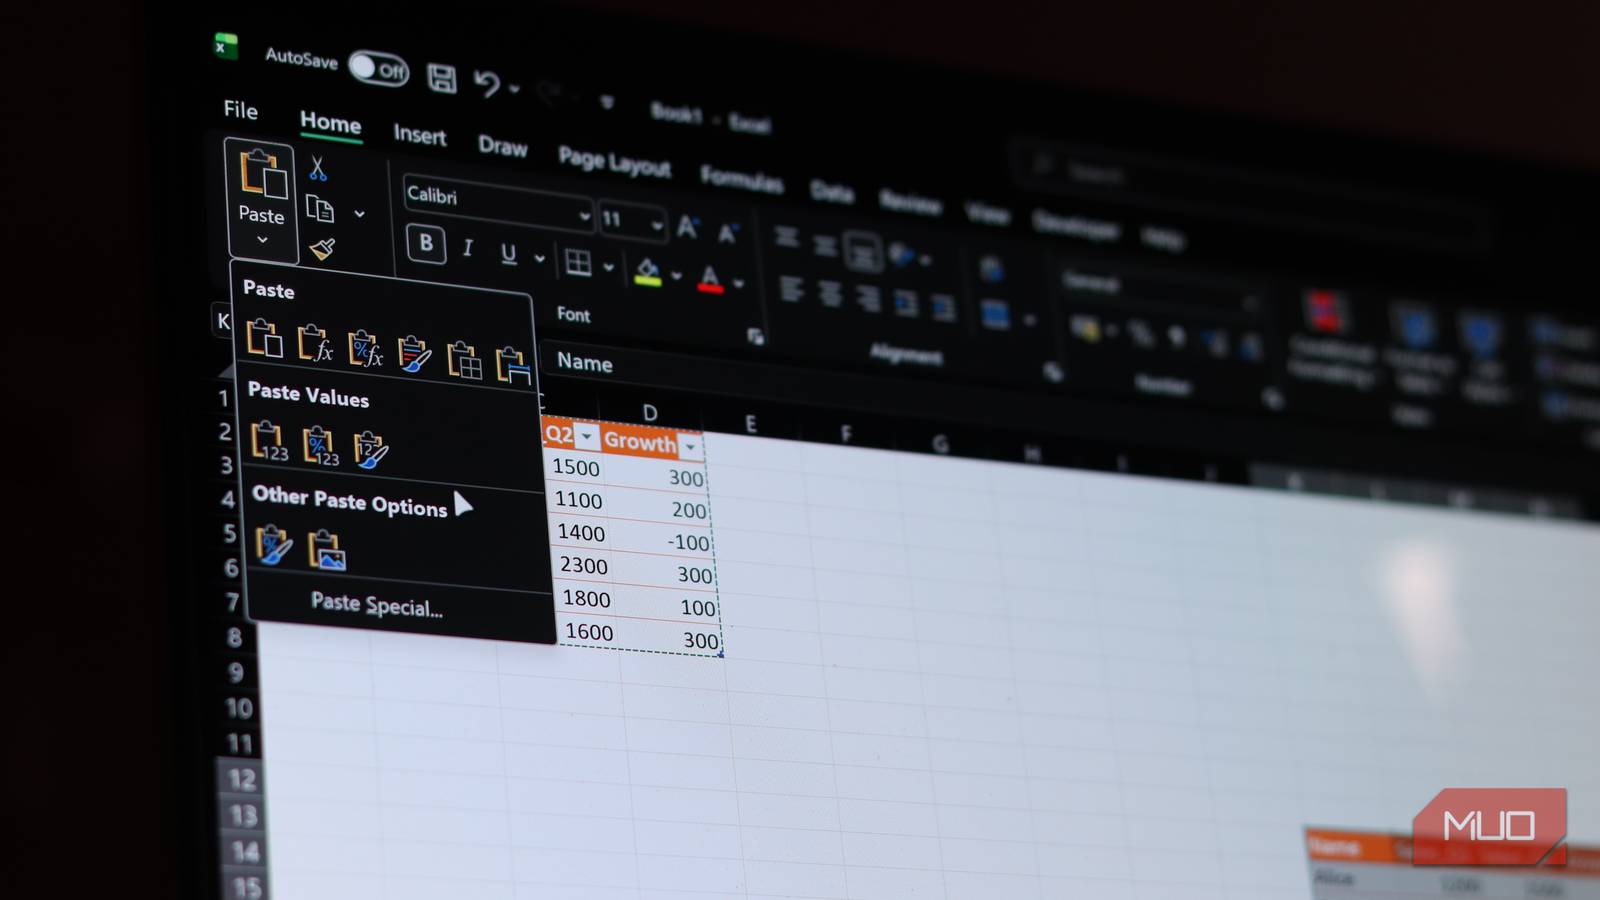Select cell containing 1600

(x=589, y=632)
